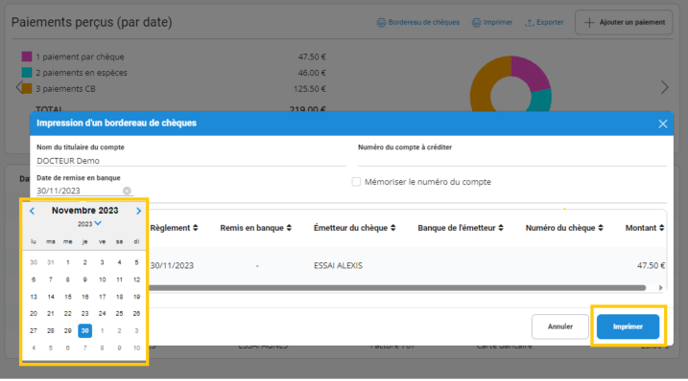The height and width of the screenshot is (381, 688).
Task: Select November 15 in calendar
Action: click(68, 297)
